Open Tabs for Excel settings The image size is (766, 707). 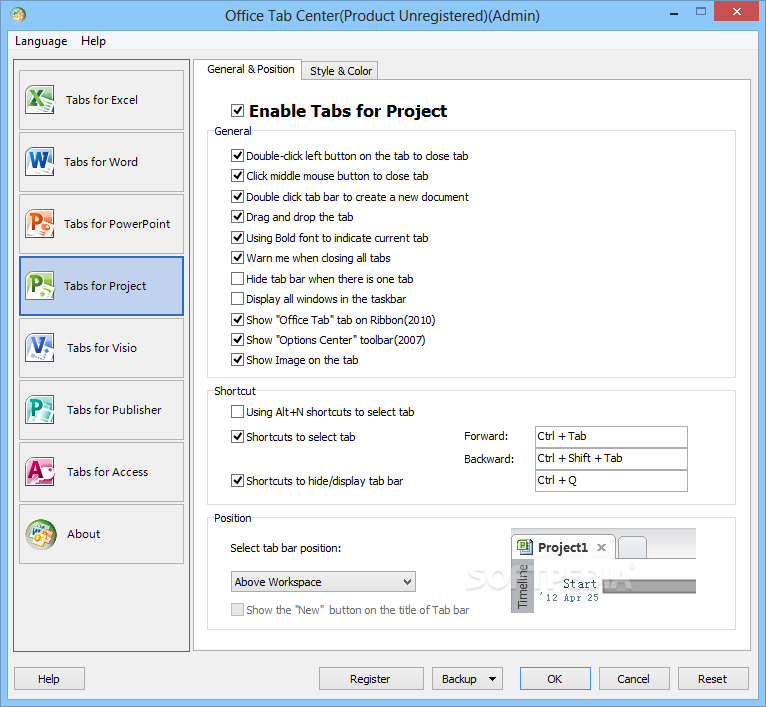tap(102, 100)
